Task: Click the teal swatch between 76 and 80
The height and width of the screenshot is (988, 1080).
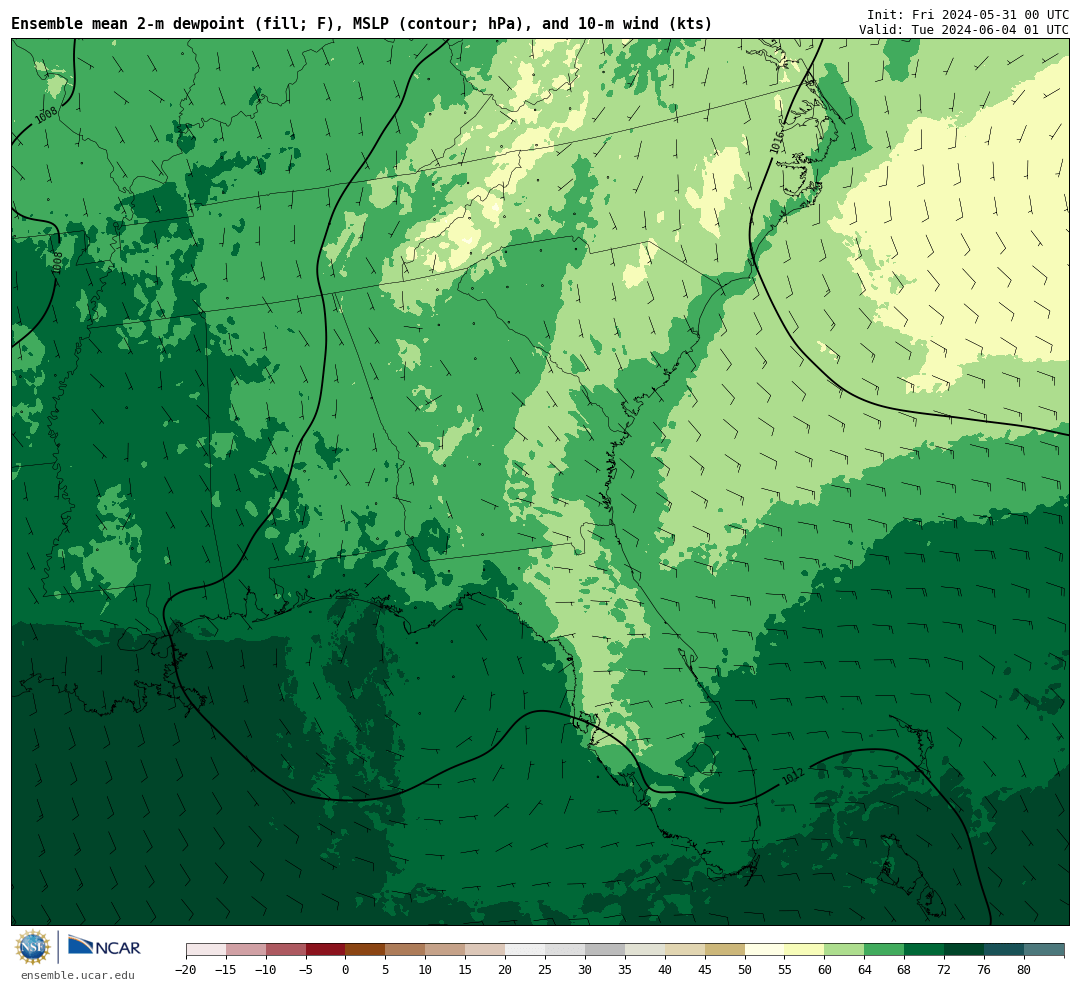Action: (1004, 950)
